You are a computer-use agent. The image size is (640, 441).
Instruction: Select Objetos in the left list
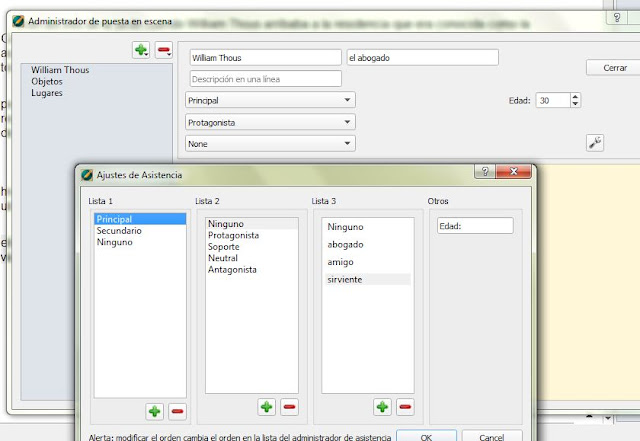pyautogui.click(x=47, y=81)
